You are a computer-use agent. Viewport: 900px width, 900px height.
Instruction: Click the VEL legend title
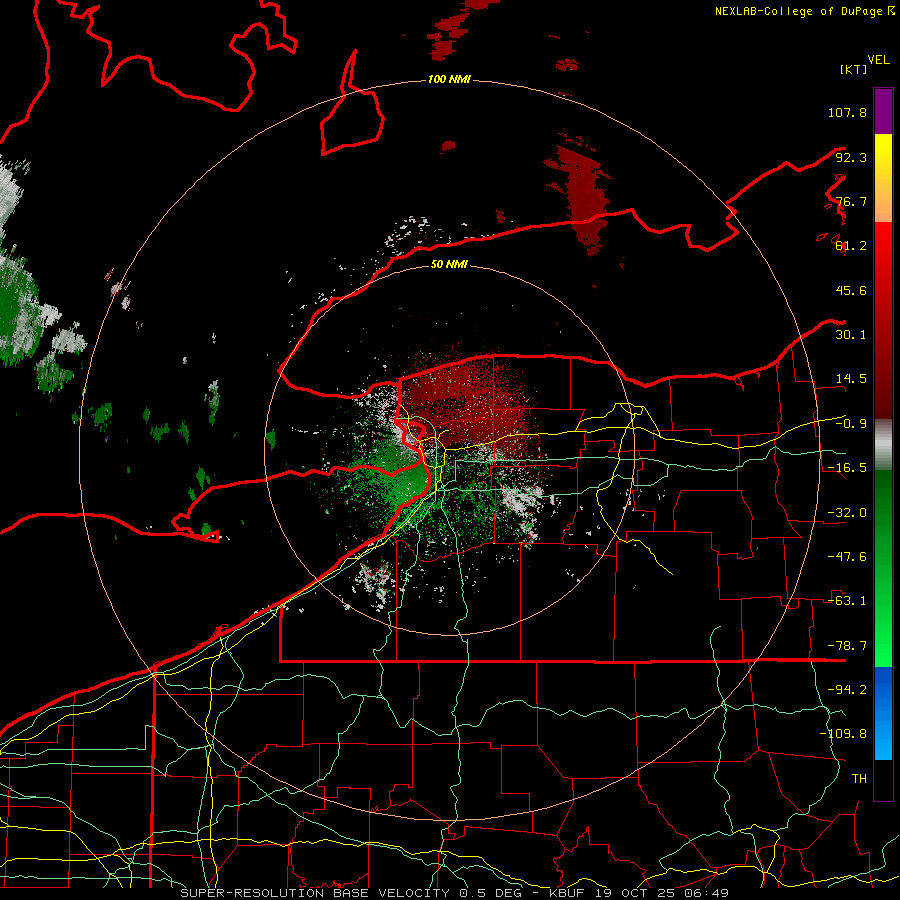click(878, 60)
